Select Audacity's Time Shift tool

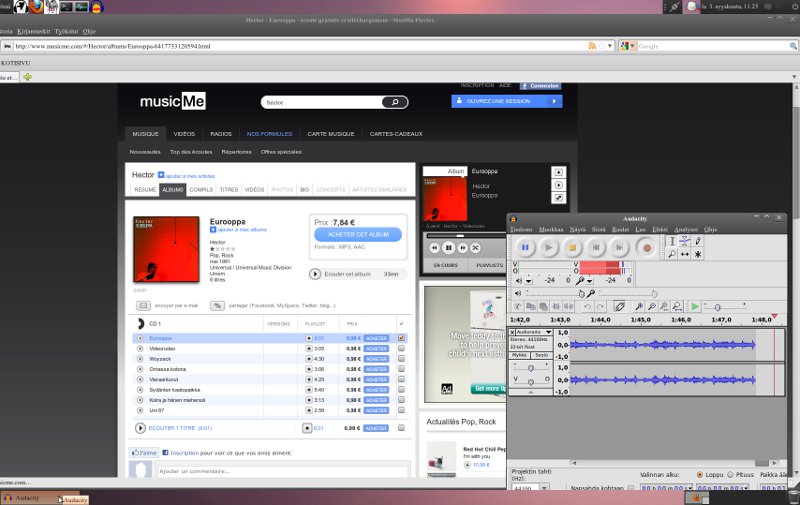[685, 254]
